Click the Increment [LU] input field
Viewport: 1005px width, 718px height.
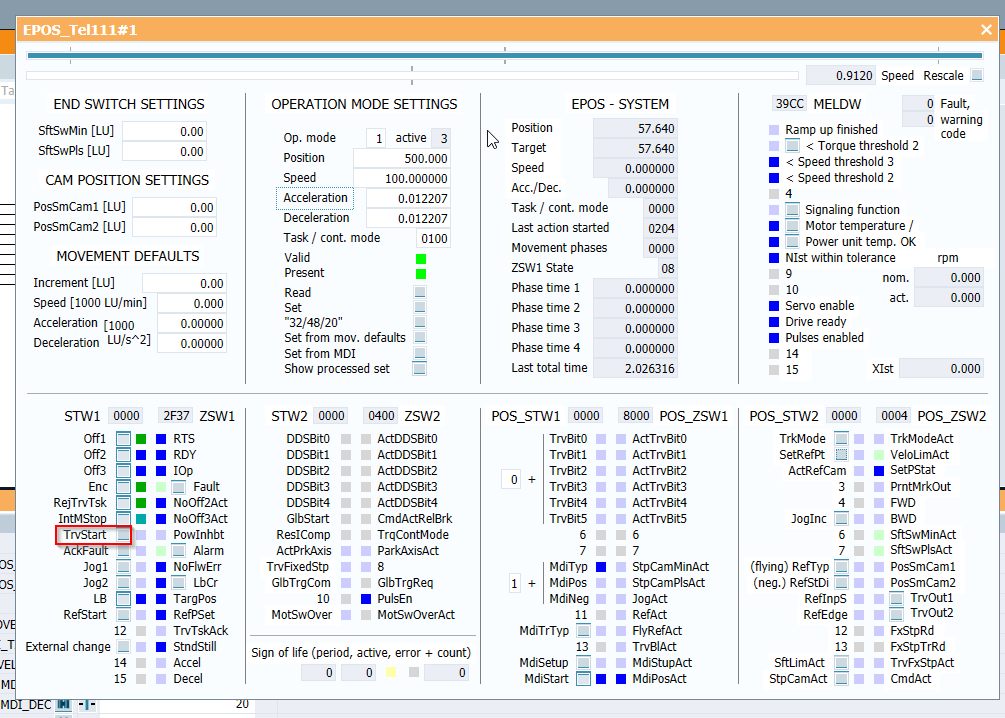click(x=184, y=283)
